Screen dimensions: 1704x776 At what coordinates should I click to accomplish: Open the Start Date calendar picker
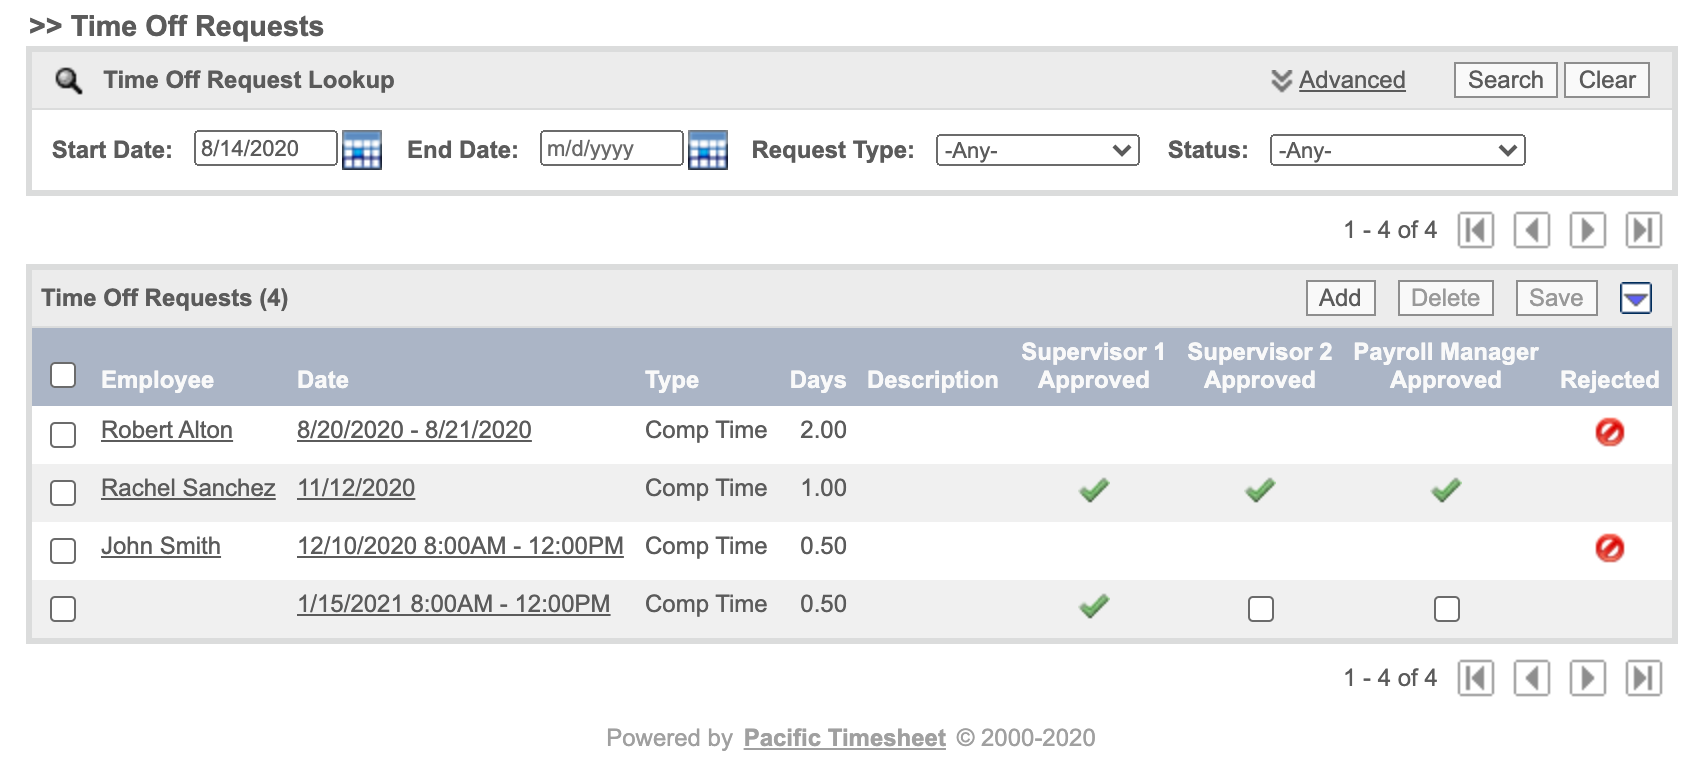tap(361, 150)
